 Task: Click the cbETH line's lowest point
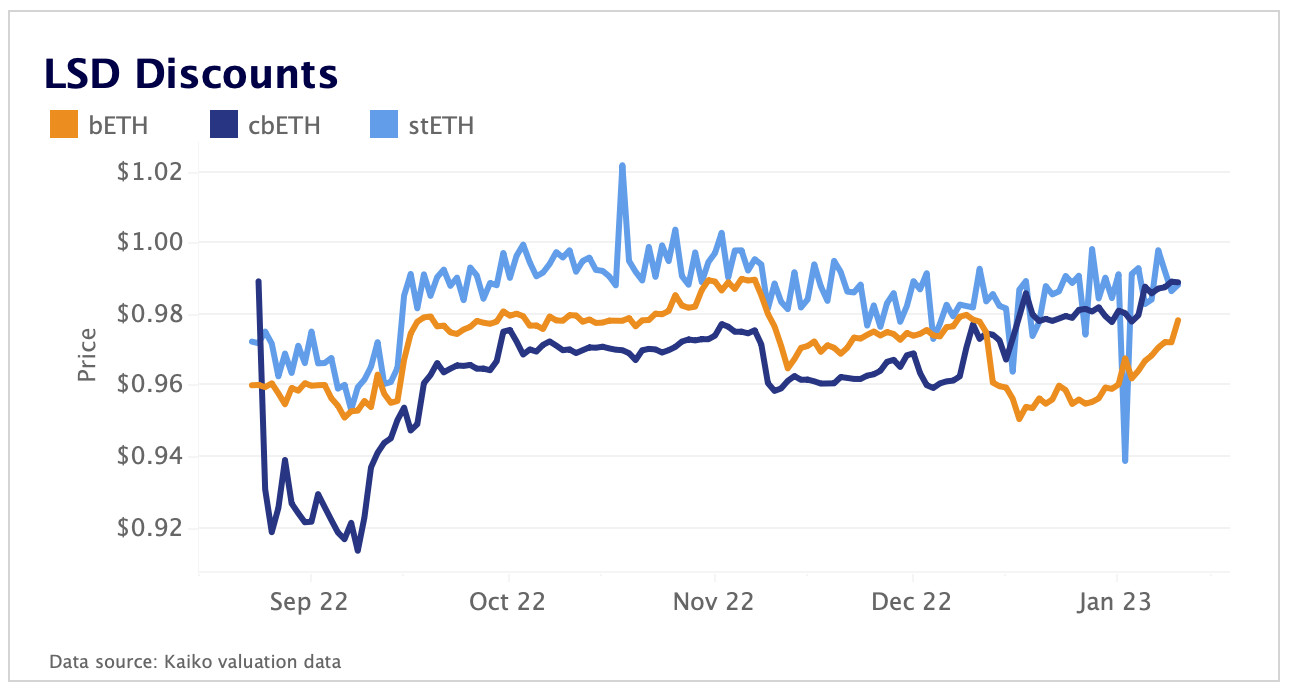358,550
